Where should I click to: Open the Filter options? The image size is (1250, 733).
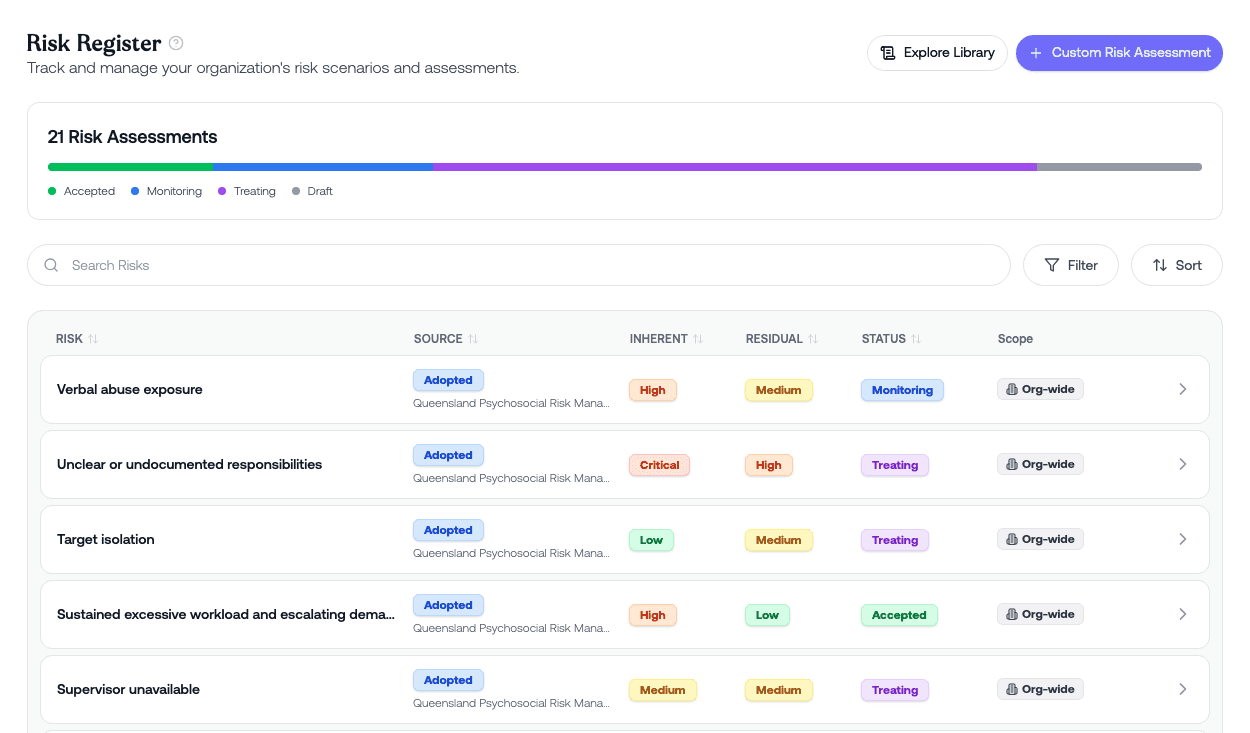(1071, 265)
